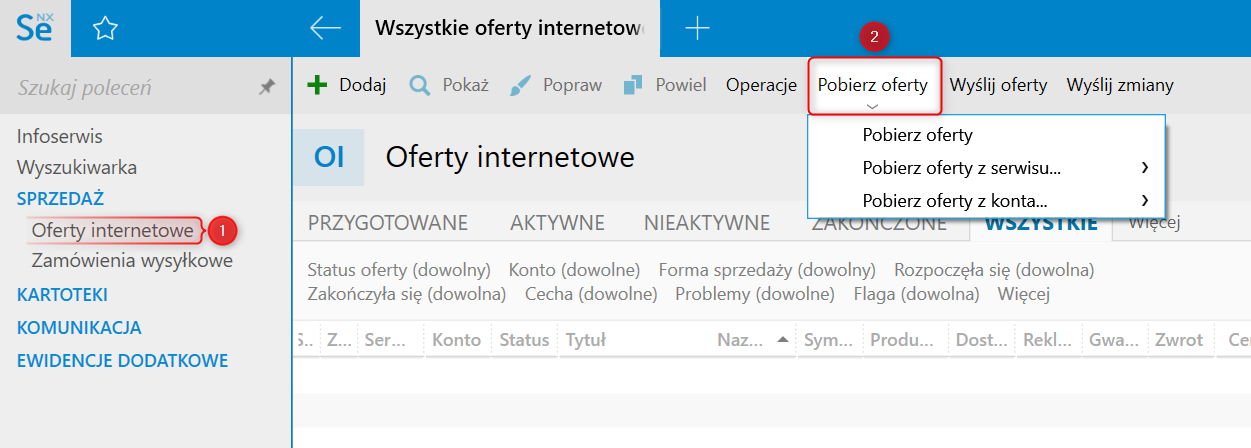Click the Popraw brush icon
This screenshot has width=1251, height=448.
tap(521, 85)
